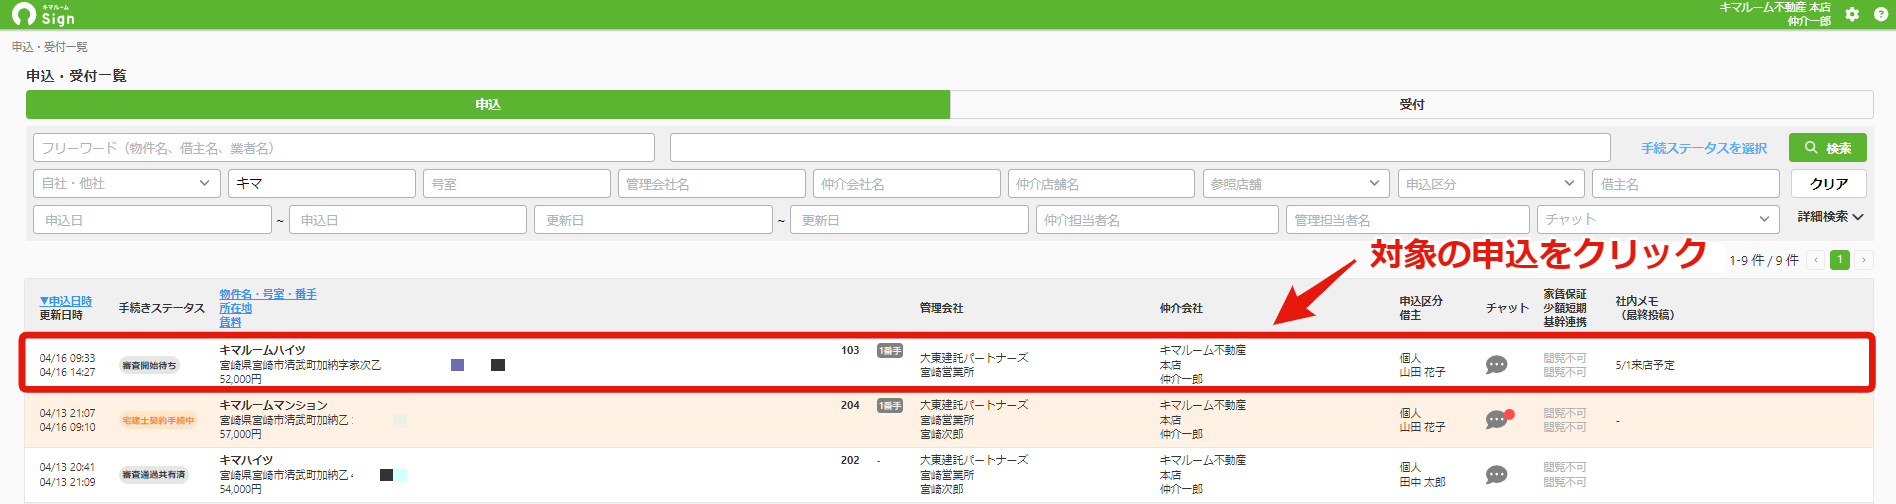1896x504 pixels.
Task: Click the second 更新日 end date field
Action: pos(909,220)
